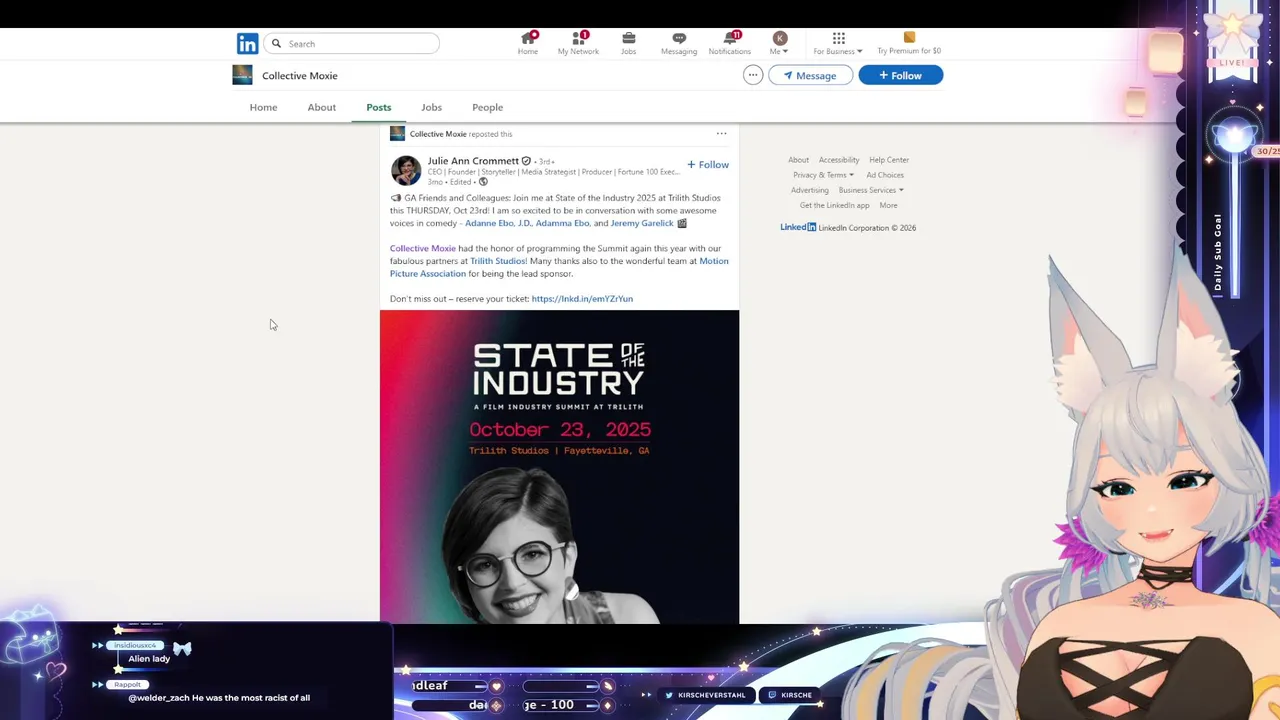Open Adamma Ebo mention
Viewport: 1280px width, 720px height.
tap(562, 223)
